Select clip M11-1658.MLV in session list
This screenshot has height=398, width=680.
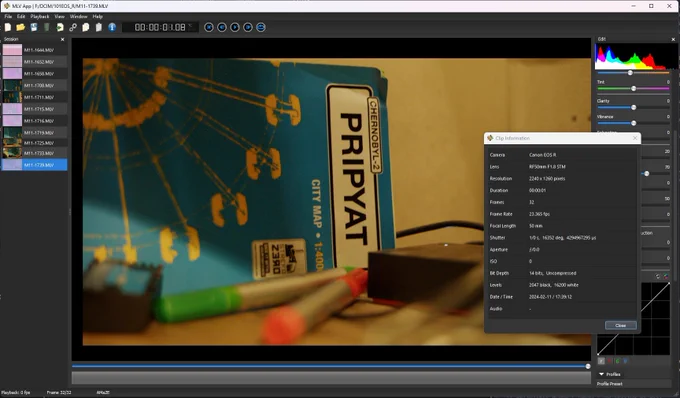[x=34, y=73]
